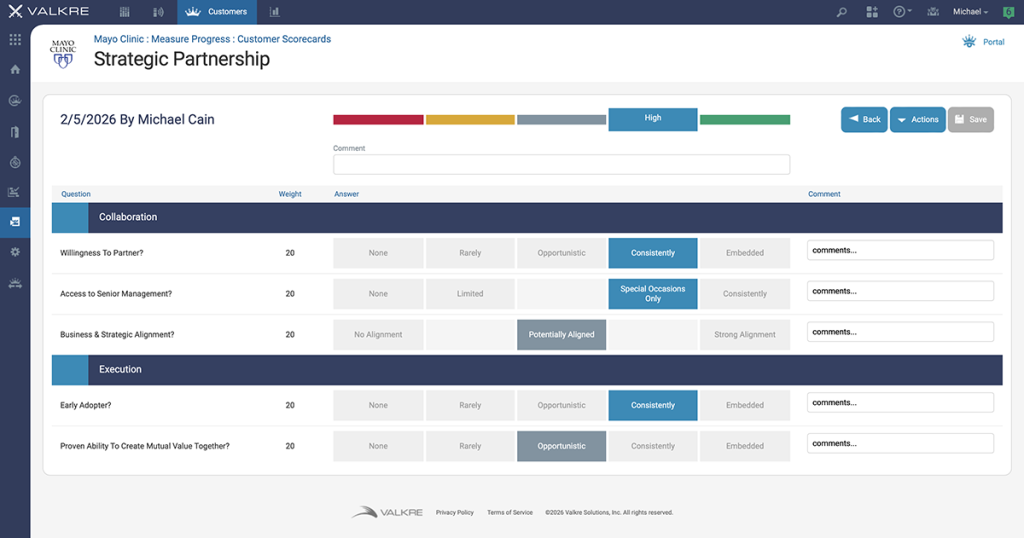Select 'Embedded' for Willingness To Partner
This screenshot has width=1024, height=538.
(x=744, y=253)
